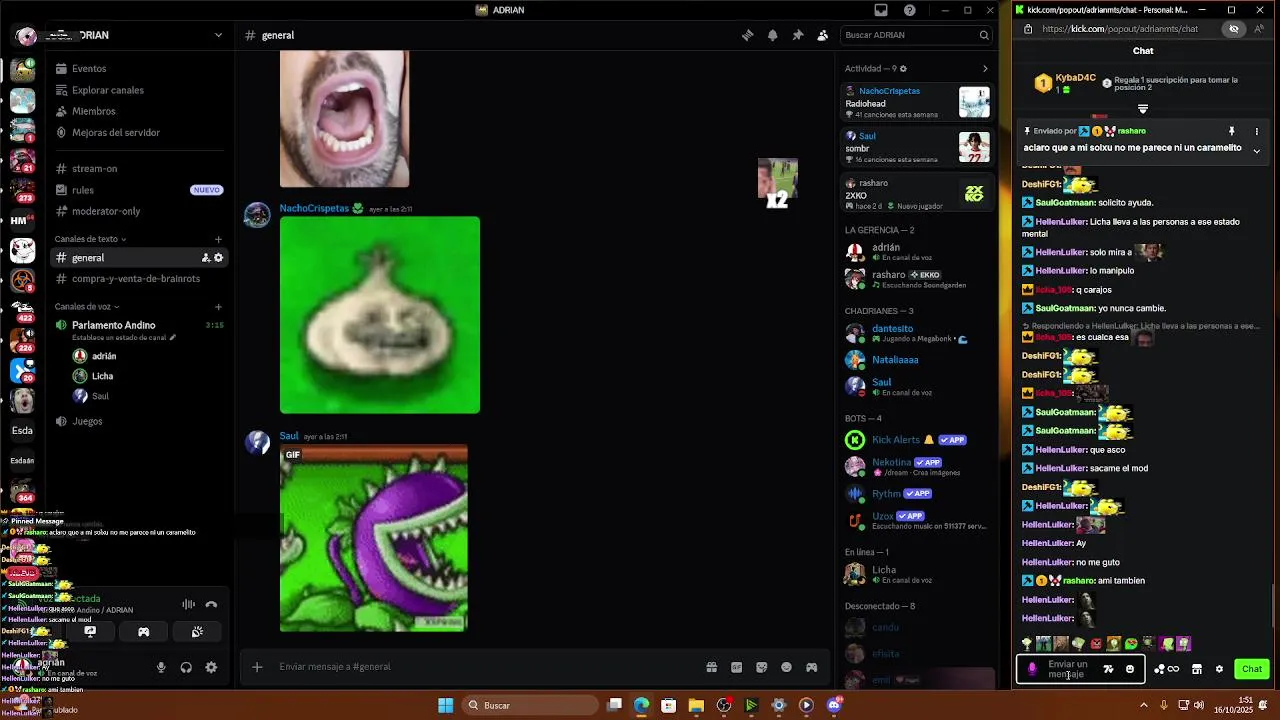Open the Threads icon in the channel header
Image resolution: width=1280 pixels, height=720 pixels.
point(747,35)
